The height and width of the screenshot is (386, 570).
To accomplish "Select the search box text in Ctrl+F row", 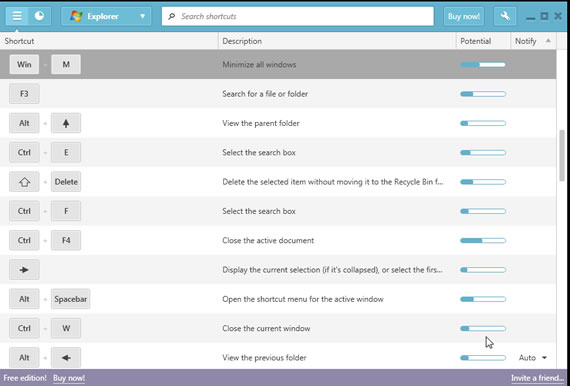I will tap(259, 211).
